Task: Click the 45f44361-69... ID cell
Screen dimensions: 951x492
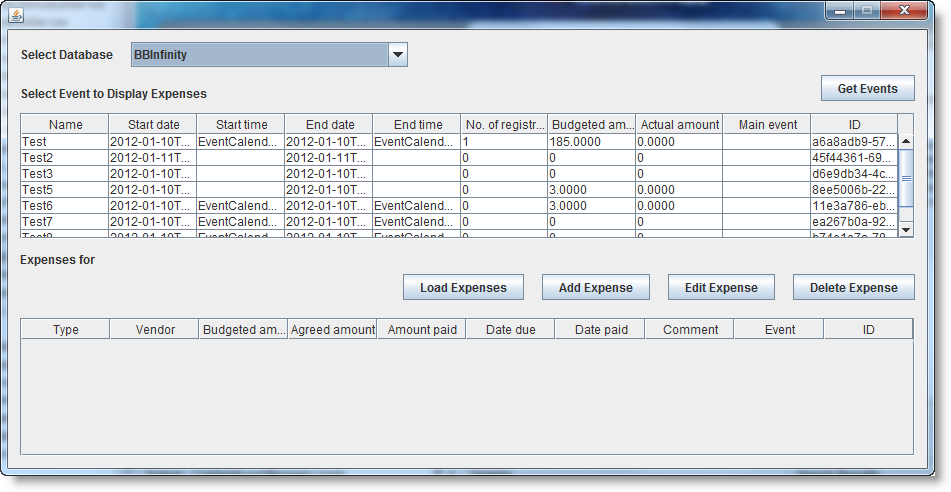Action: pyautogui.click(x=854, y=158)
